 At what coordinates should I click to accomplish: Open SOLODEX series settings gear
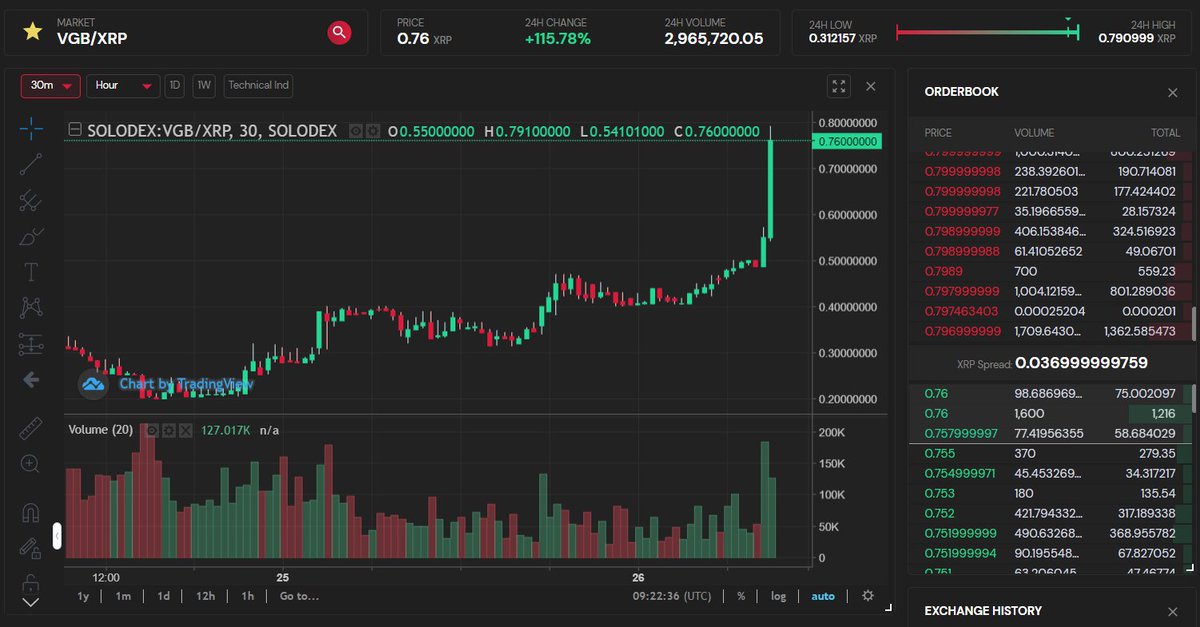pos(373,130)
